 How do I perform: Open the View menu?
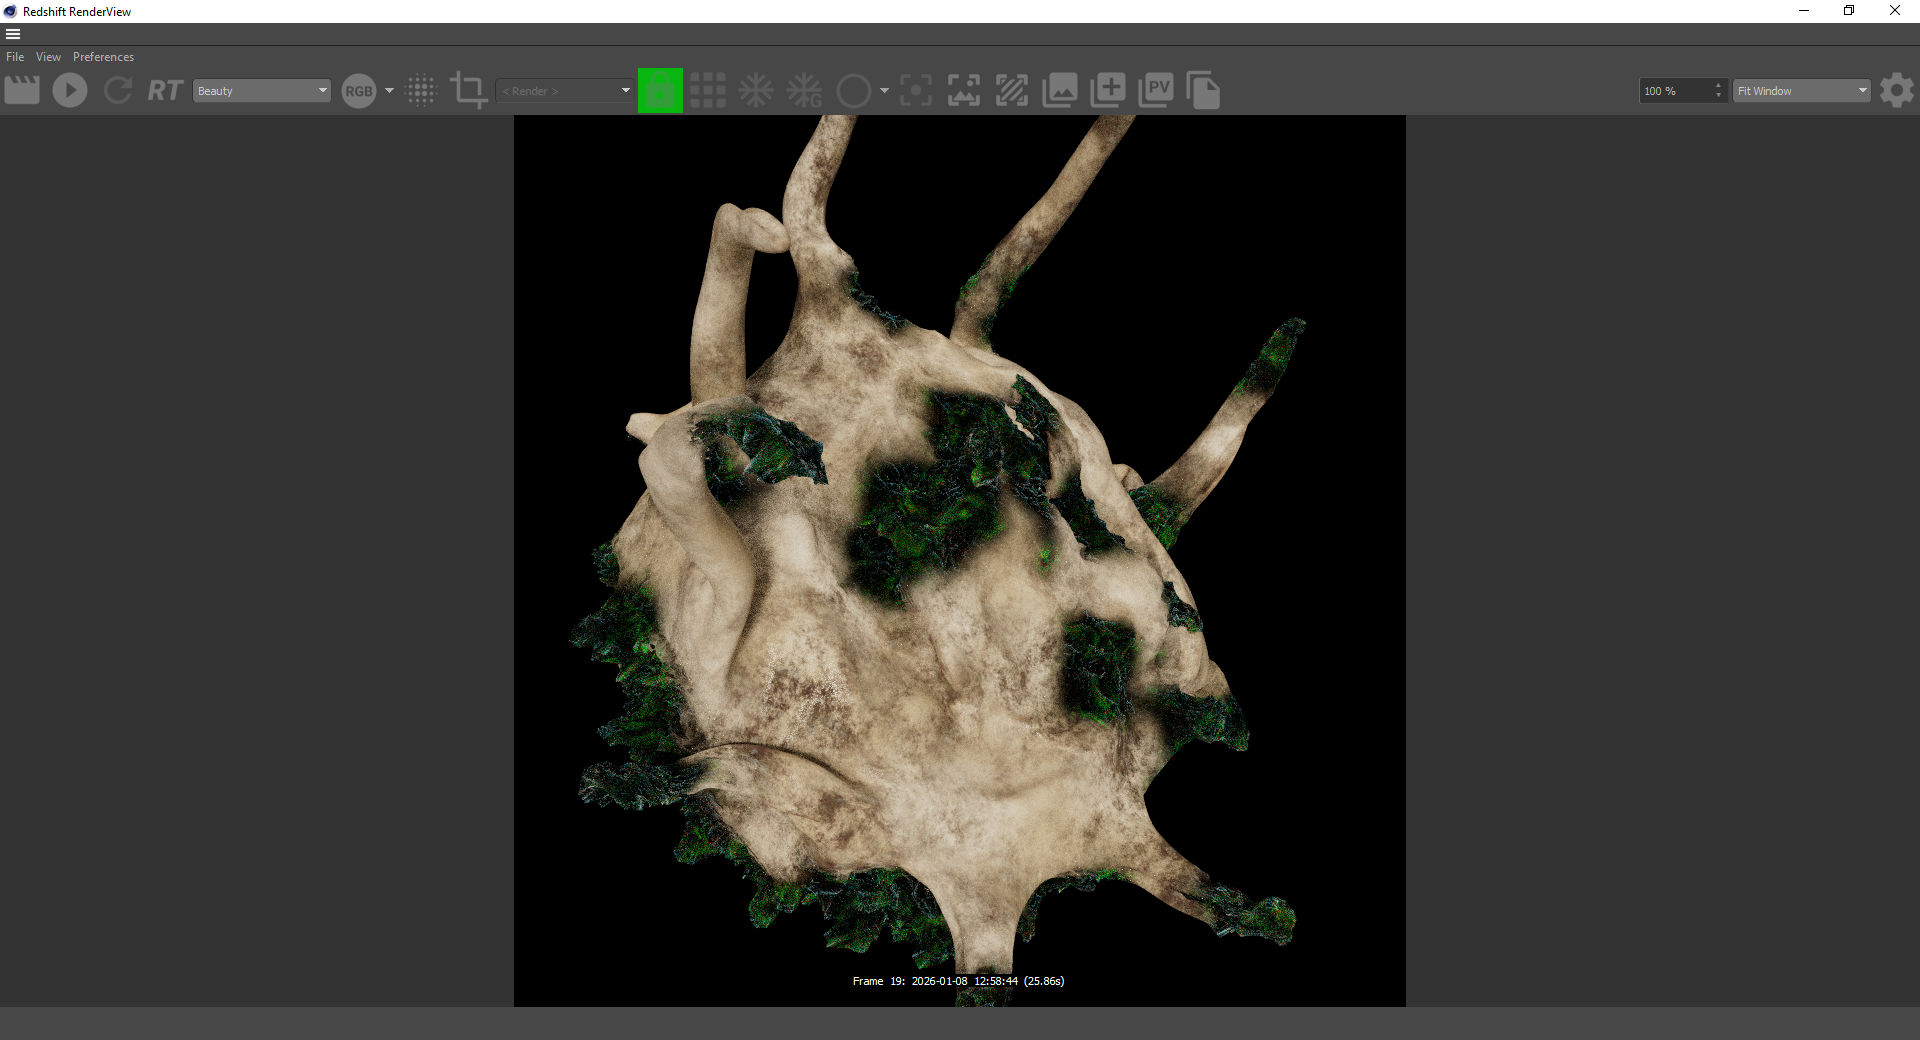(48, 57)
